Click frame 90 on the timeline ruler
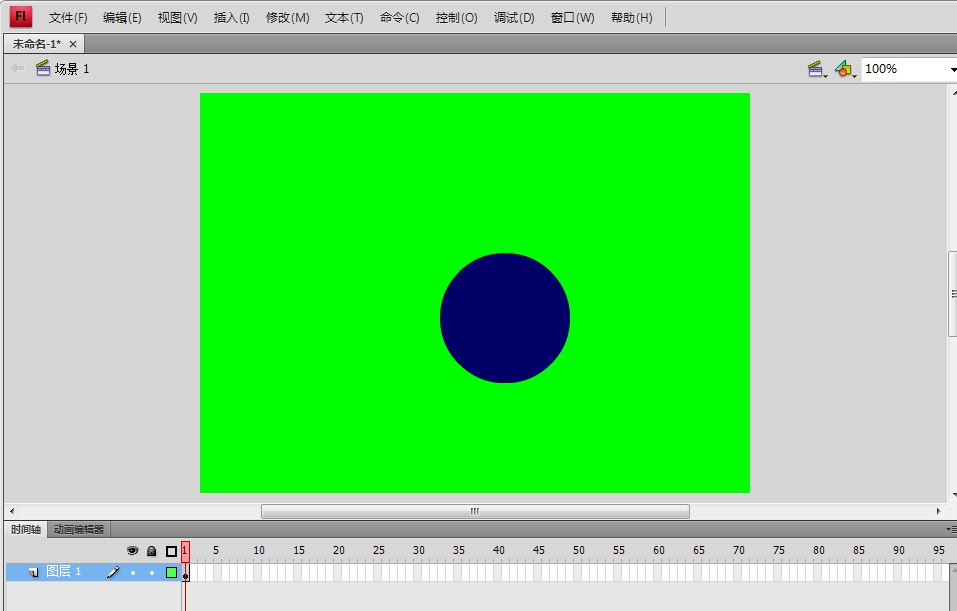Image resolution: width=957 pixels, height=611 pixels. click(x=897, y=551)
